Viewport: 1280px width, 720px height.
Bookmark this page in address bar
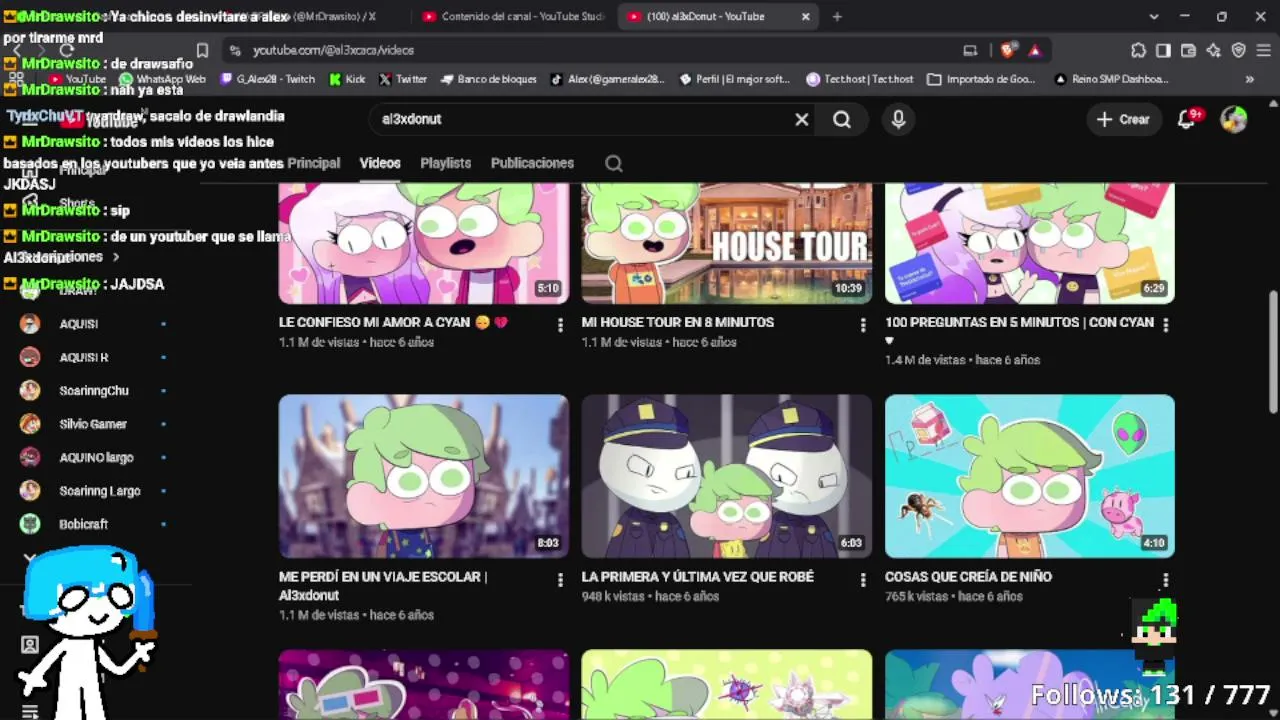202,50
